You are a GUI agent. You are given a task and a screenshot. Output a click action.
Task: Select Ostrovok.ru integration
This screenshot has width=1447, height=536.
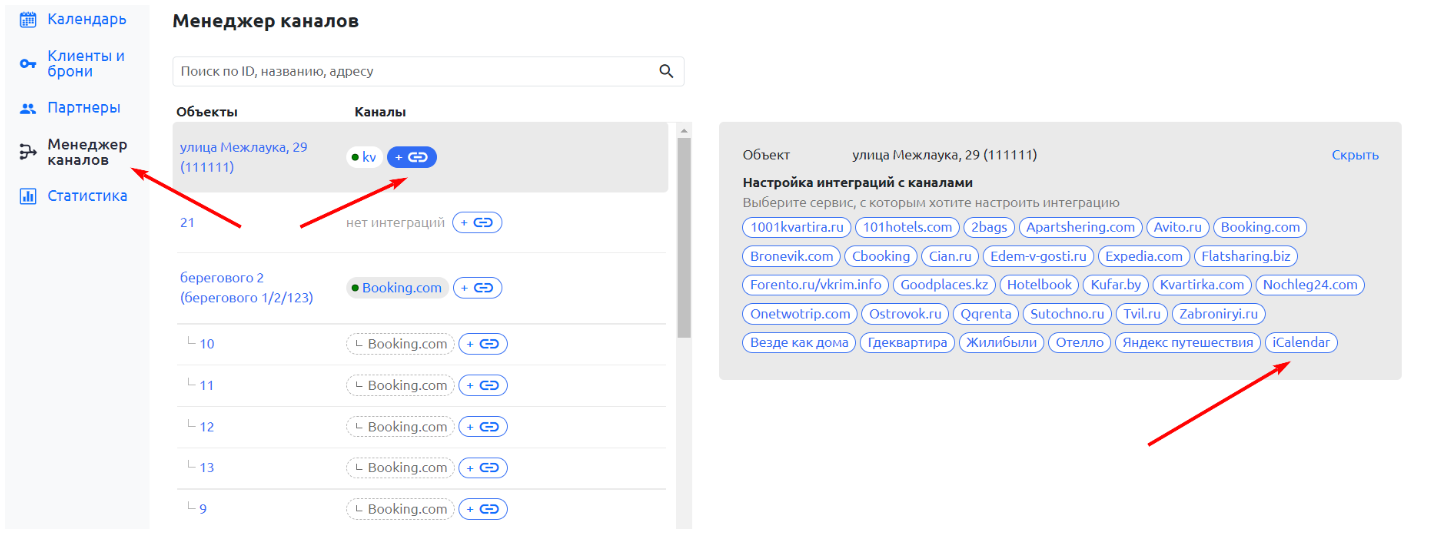(x=905, y=314)
